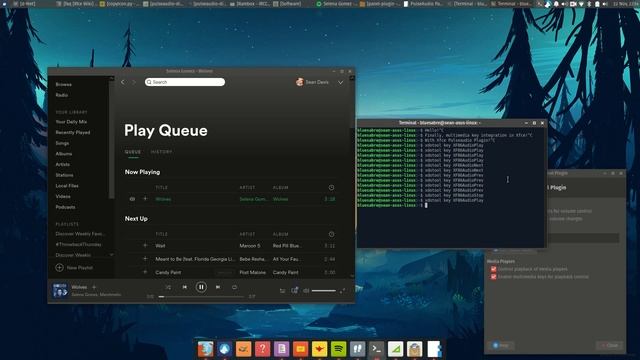Open Maroon 5 artist link
The height and width of the screenshot is (360, 640).
tap(250, 246)
